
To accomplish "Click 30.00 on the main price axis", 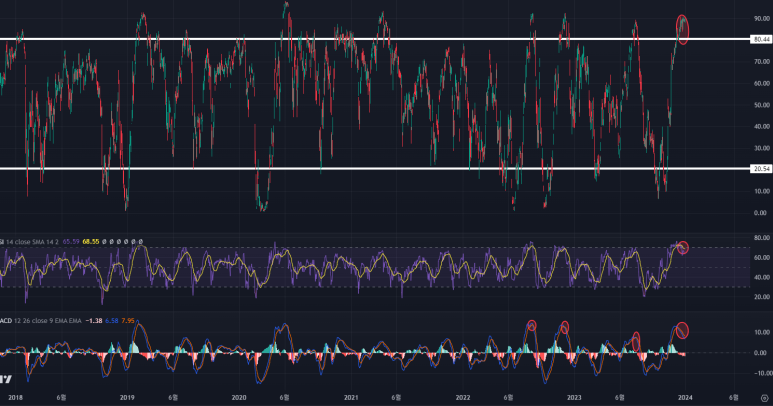I will (x=761, y=148).
